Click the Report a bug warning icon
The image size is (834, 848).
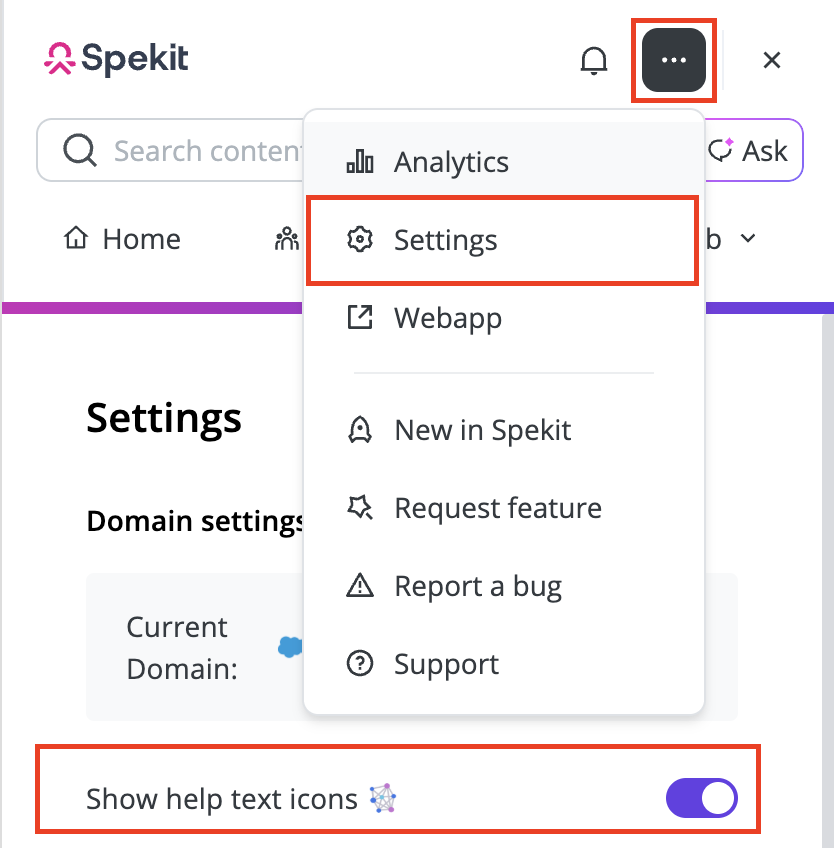click(360, 586)
